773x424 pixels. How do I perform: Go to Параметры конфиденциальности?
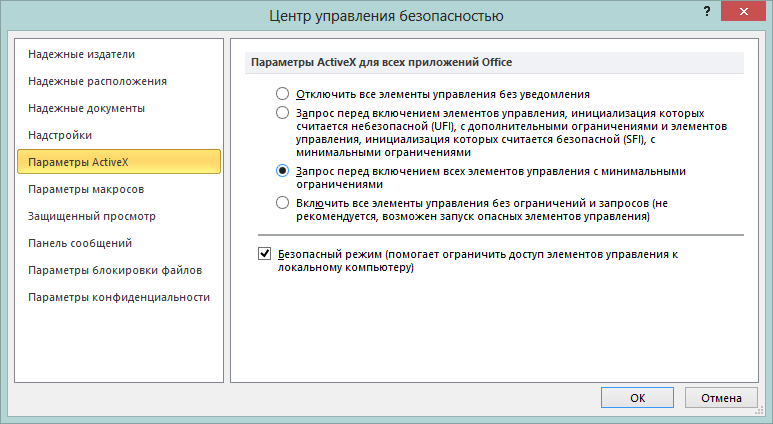tap(119, 297)
